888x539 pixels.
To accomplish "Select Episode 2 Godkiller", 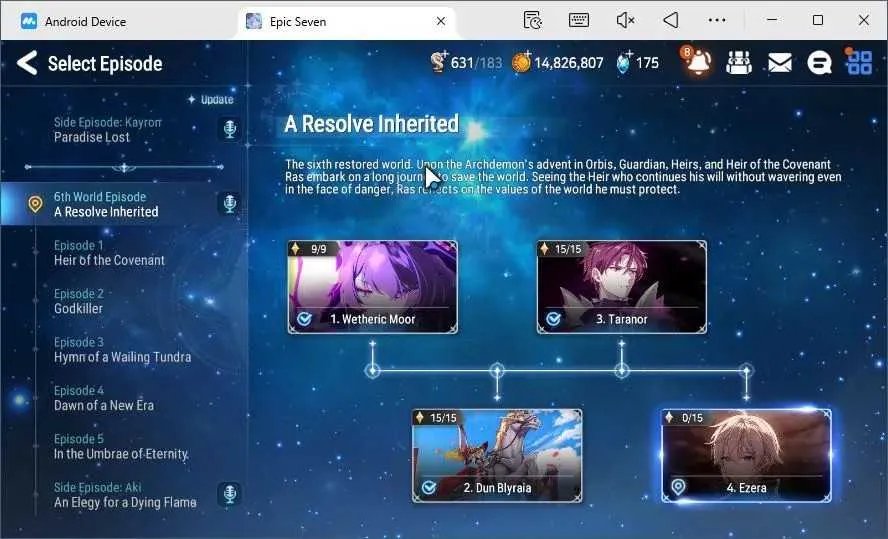I will (x=125, y=302).
